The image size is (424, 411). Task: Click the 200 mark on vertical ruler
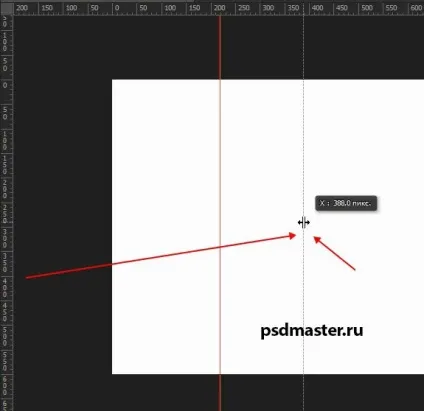5,189
